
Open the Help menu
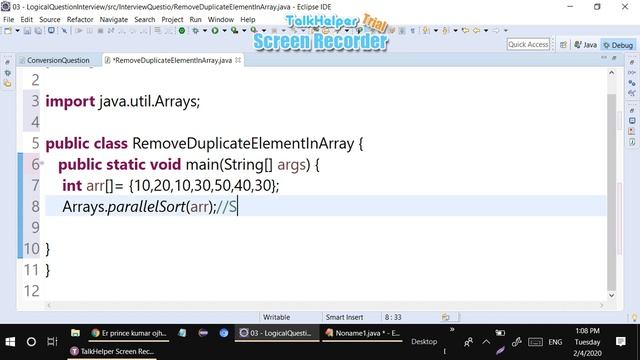[247, 20]
